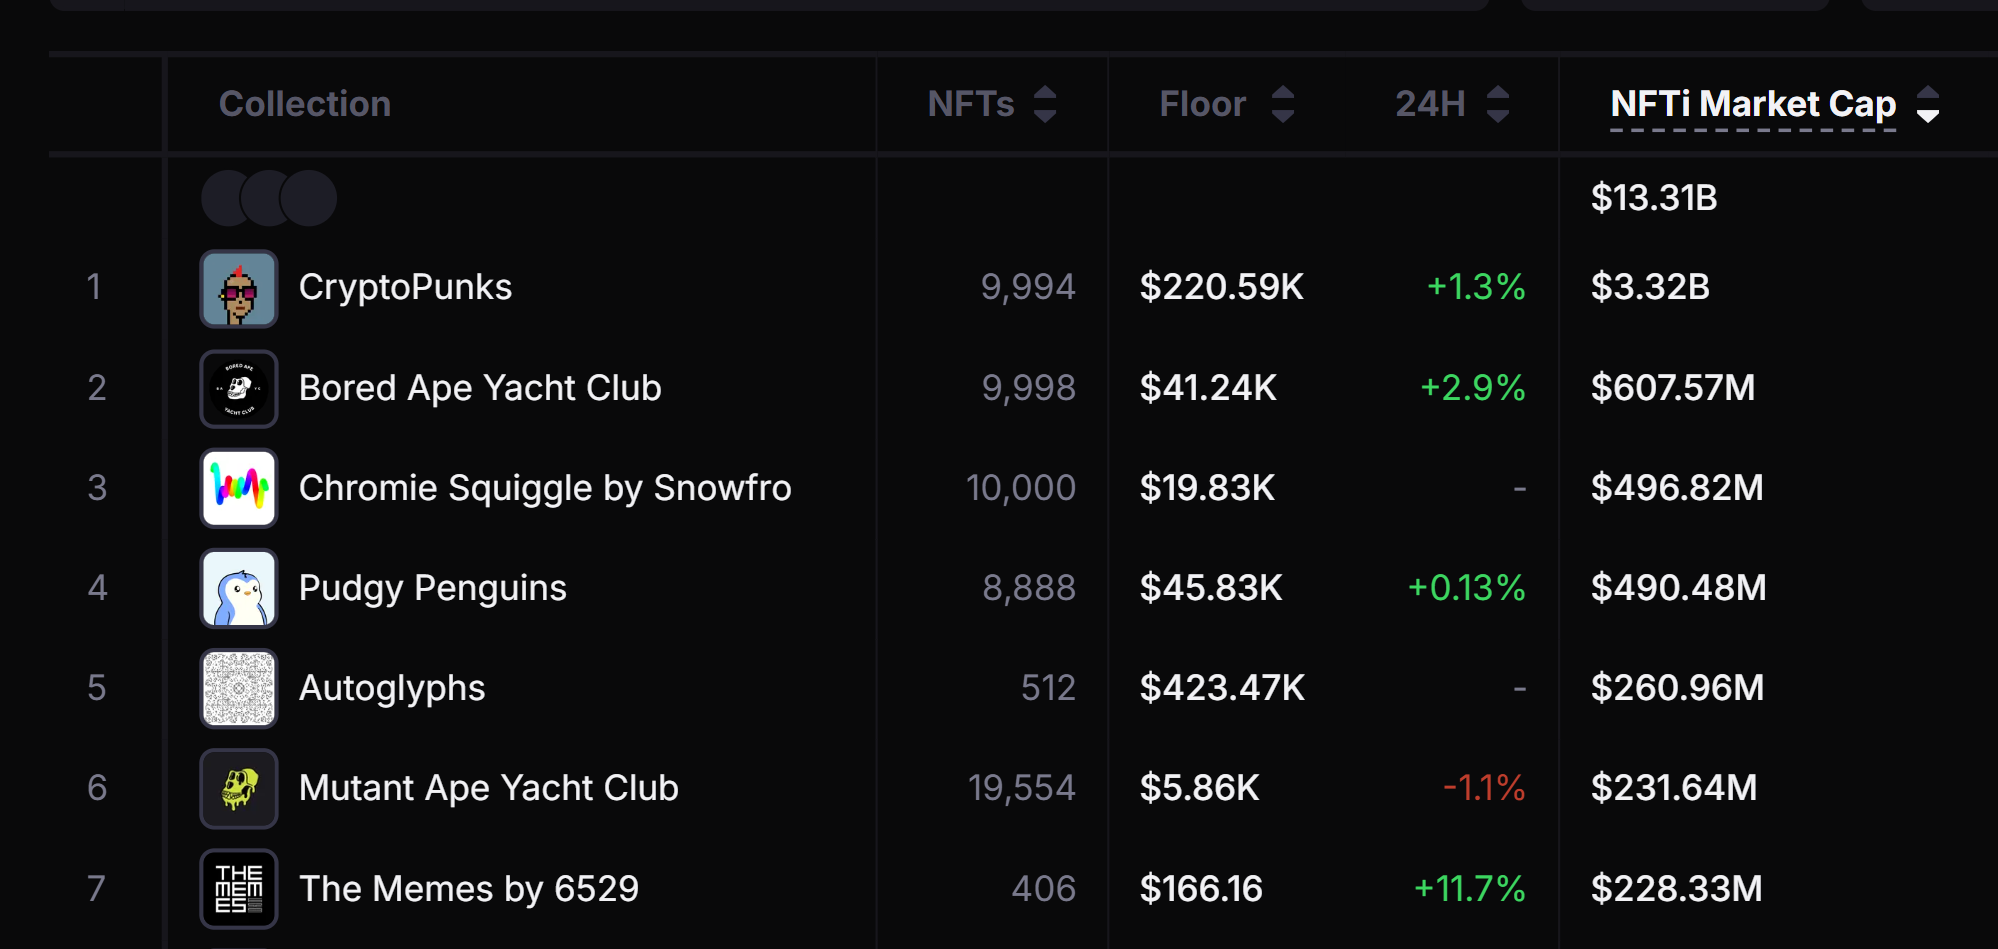The image size is (1998, 949).
Task: Open the Chromie Squiggle thumbnail icon
Action: 239,488
